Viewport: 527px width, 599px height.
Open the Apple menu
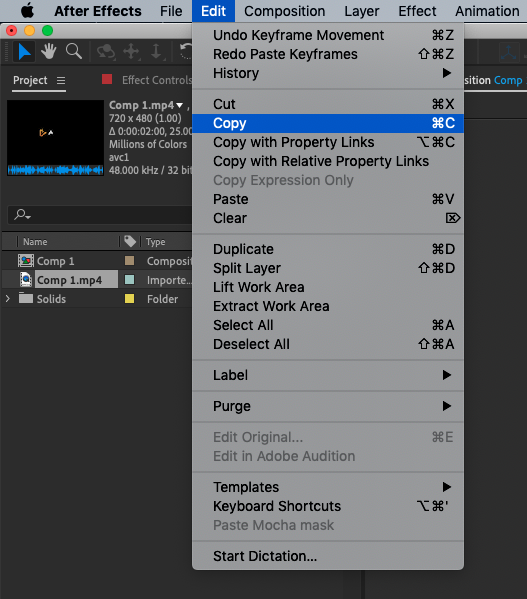coord(27,11)
